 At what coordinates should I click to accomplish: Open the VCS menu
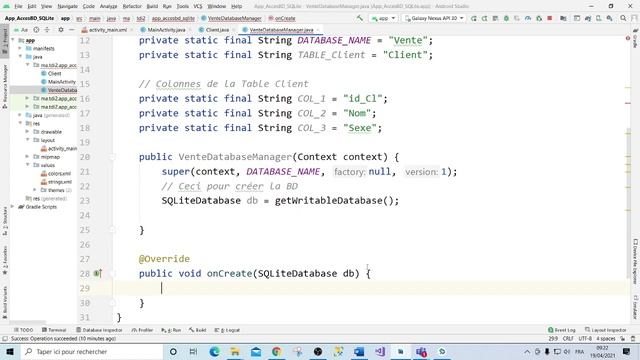point(198,6)
